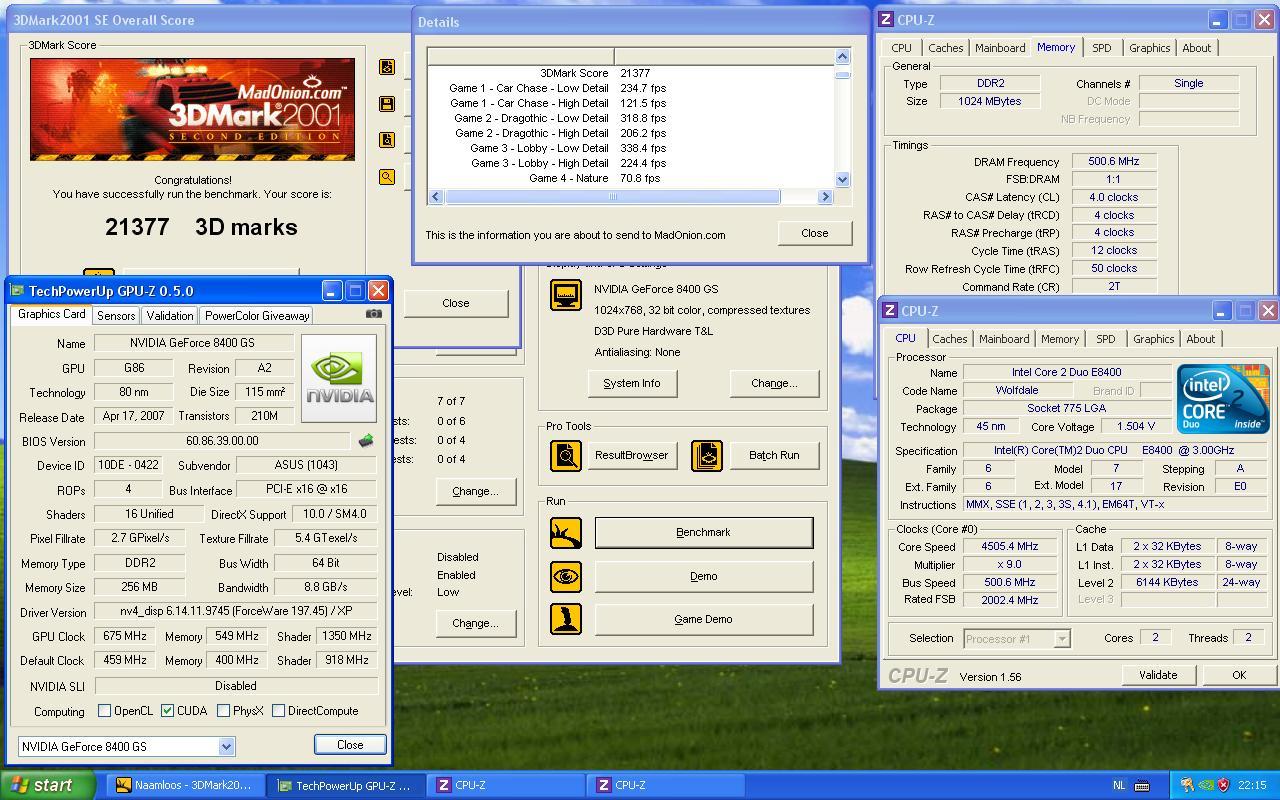
Task: Open the Processor #1 selection dropdown
Action: coord(1062,638)
